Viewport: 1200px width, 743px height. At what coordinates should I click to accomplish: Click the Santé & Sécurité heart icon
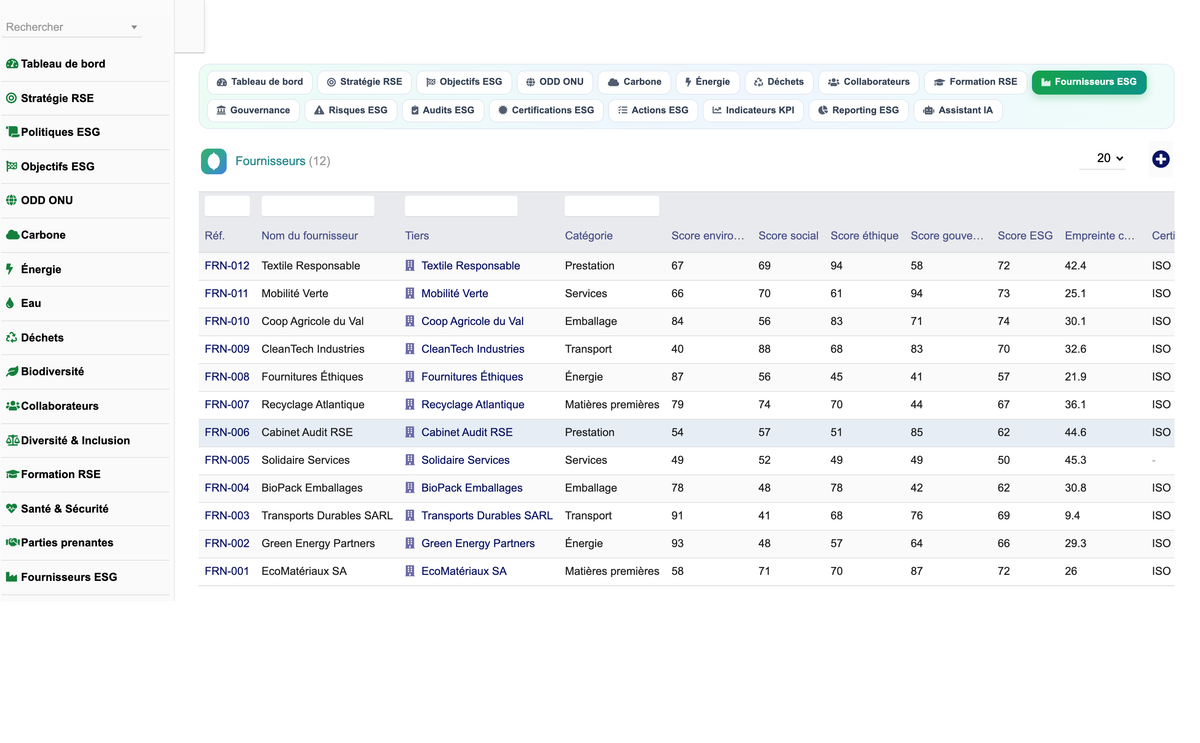[x=12, y=508]
